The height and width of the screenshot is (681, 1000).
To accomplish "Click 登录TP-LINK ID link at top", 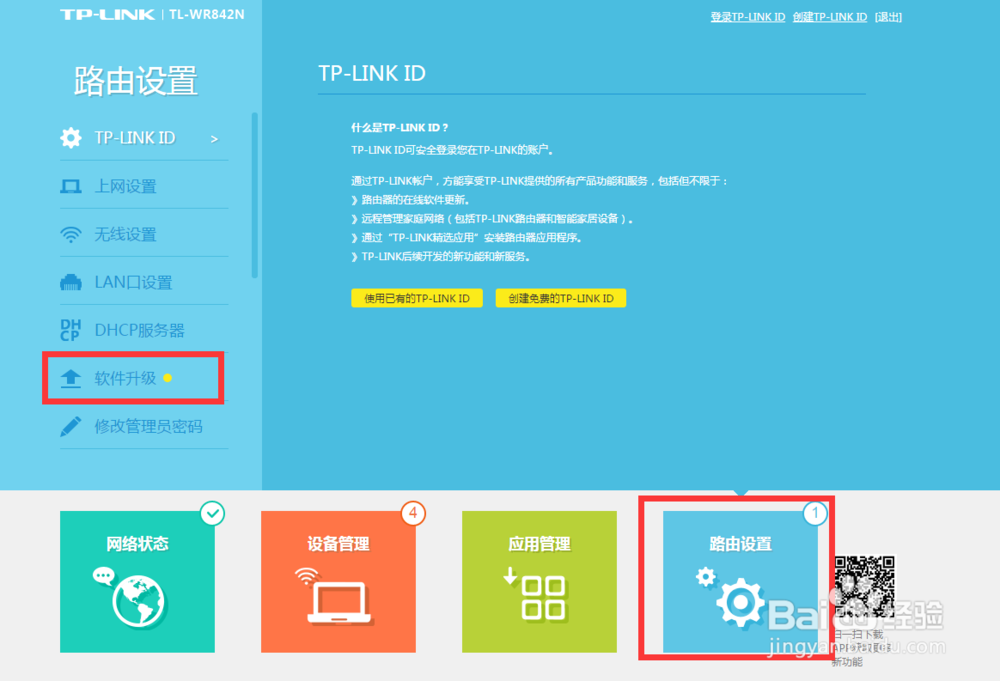I will [x=747, y=17].
